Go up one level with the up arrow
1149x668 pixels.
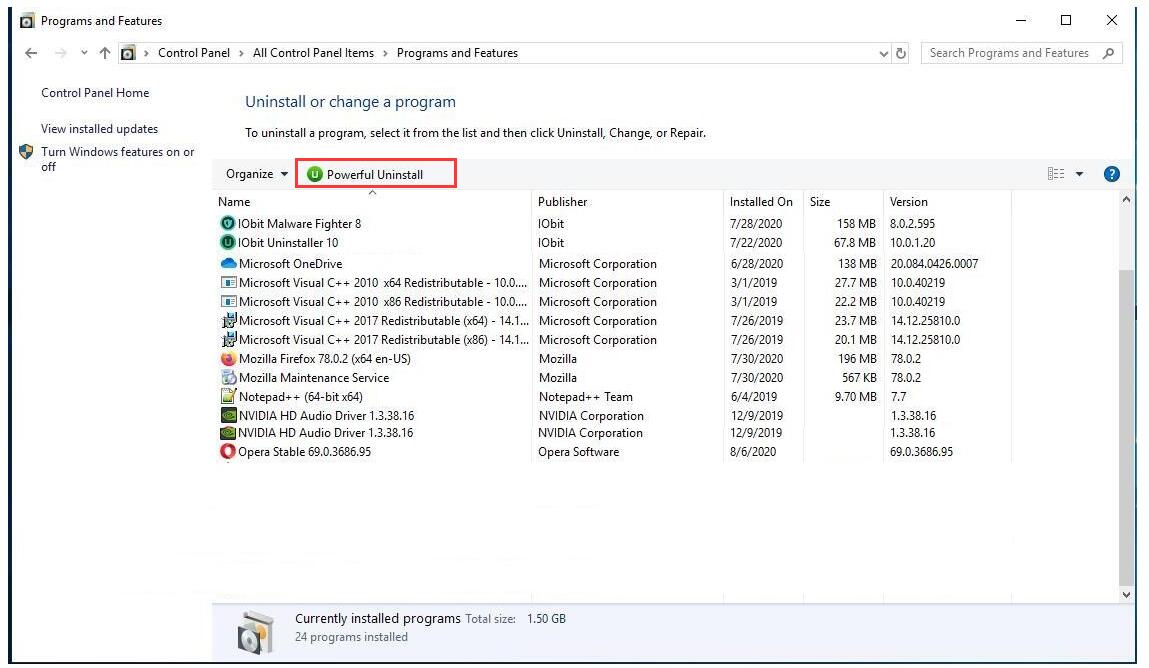105,53
